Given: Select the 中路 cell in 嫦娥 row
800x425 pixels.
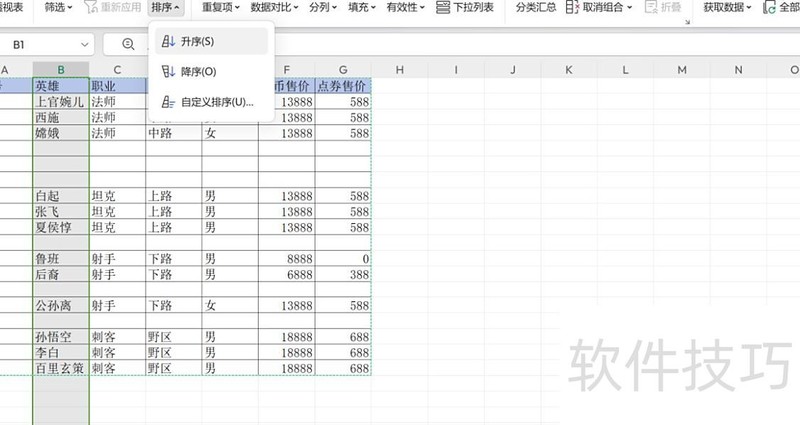Looking at the screenshot, I should pyautogui.click(x=173, y=133).
